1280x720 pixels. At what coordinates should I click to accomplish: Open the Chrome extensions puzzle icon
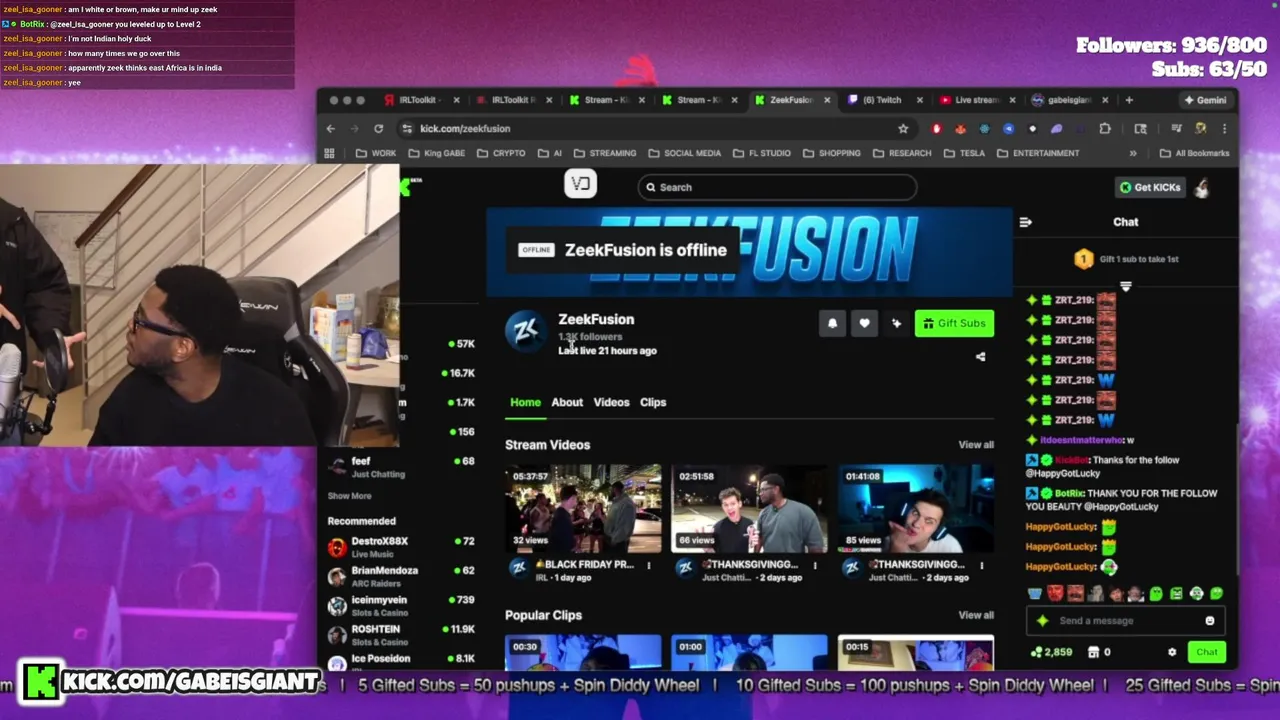pos(1105,128)
